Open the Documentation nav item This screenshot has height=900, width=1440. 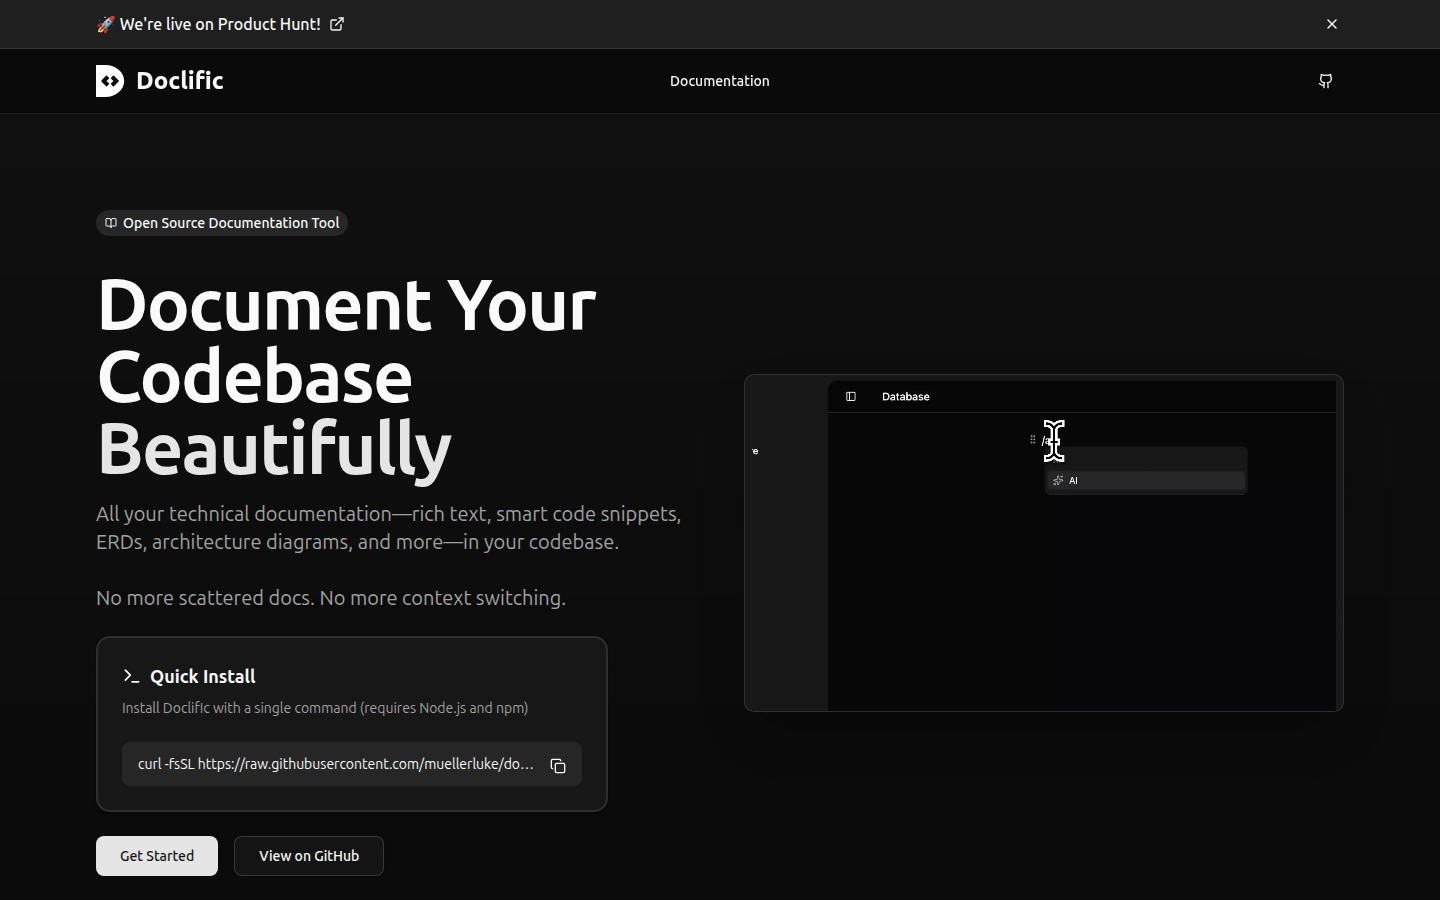click(719, 81)
